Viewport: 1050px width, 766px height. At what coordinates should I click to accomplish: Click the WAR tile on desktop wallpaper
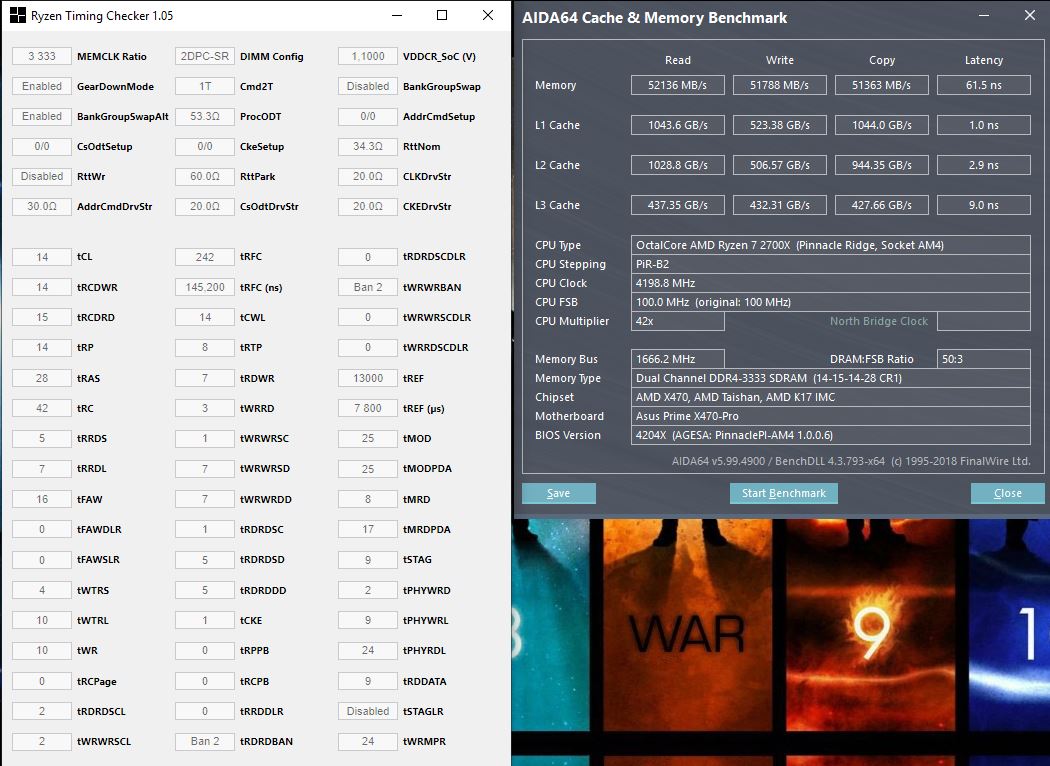(x=688, y=623)
